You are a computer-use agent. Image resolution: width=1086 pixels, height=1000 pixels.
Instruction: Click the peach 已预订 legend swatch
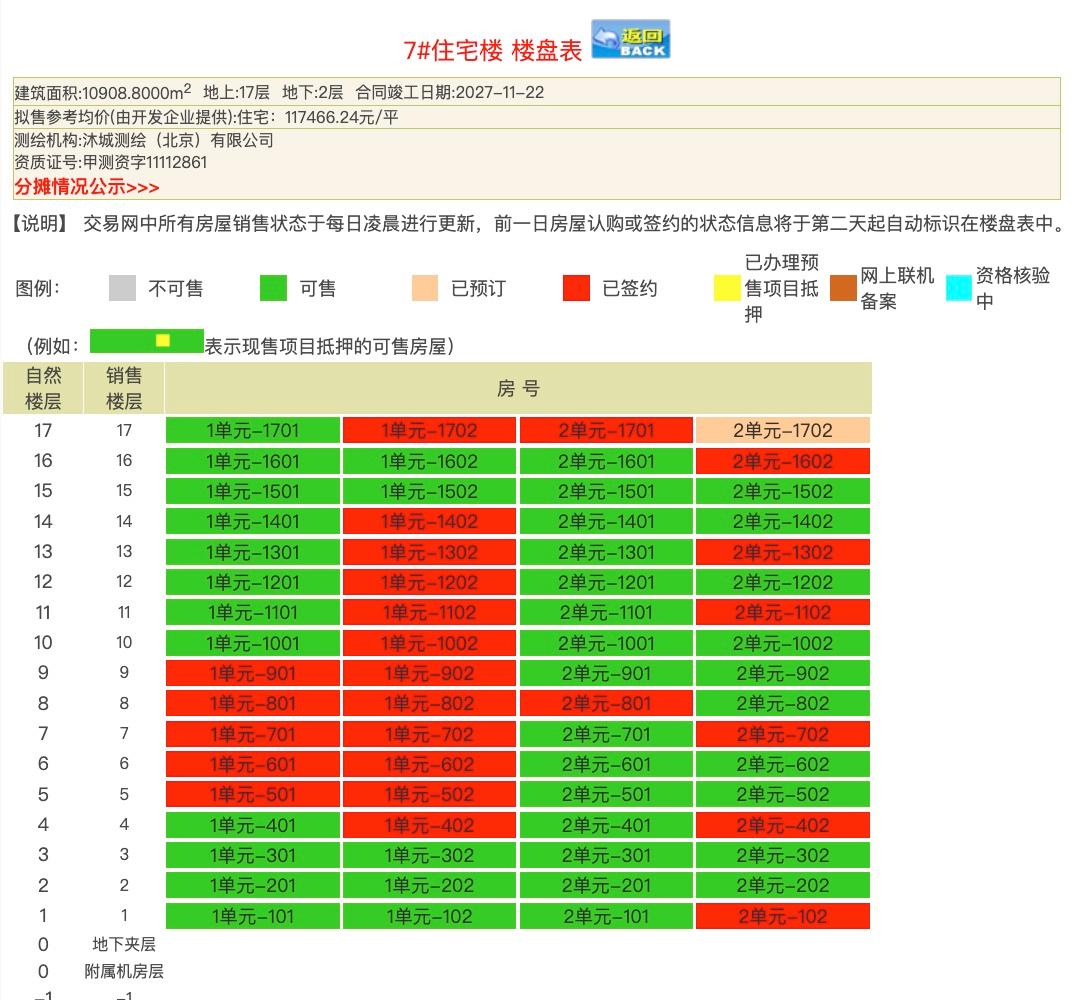point(425,288)
